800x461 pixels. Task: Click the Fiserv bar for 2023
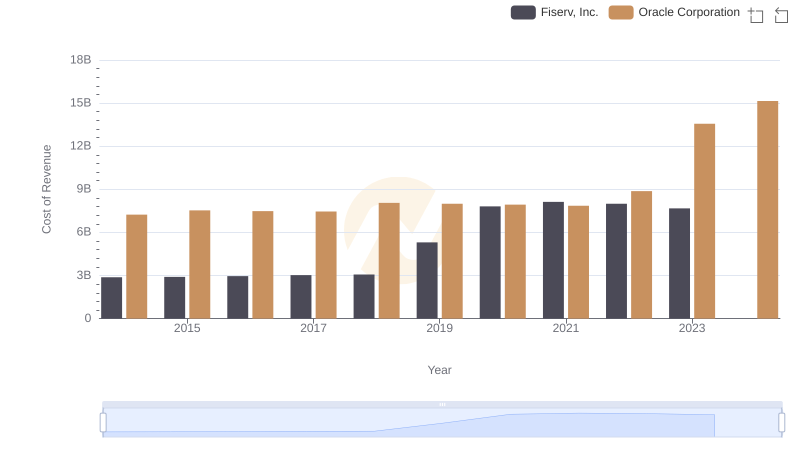click(679, 263)
